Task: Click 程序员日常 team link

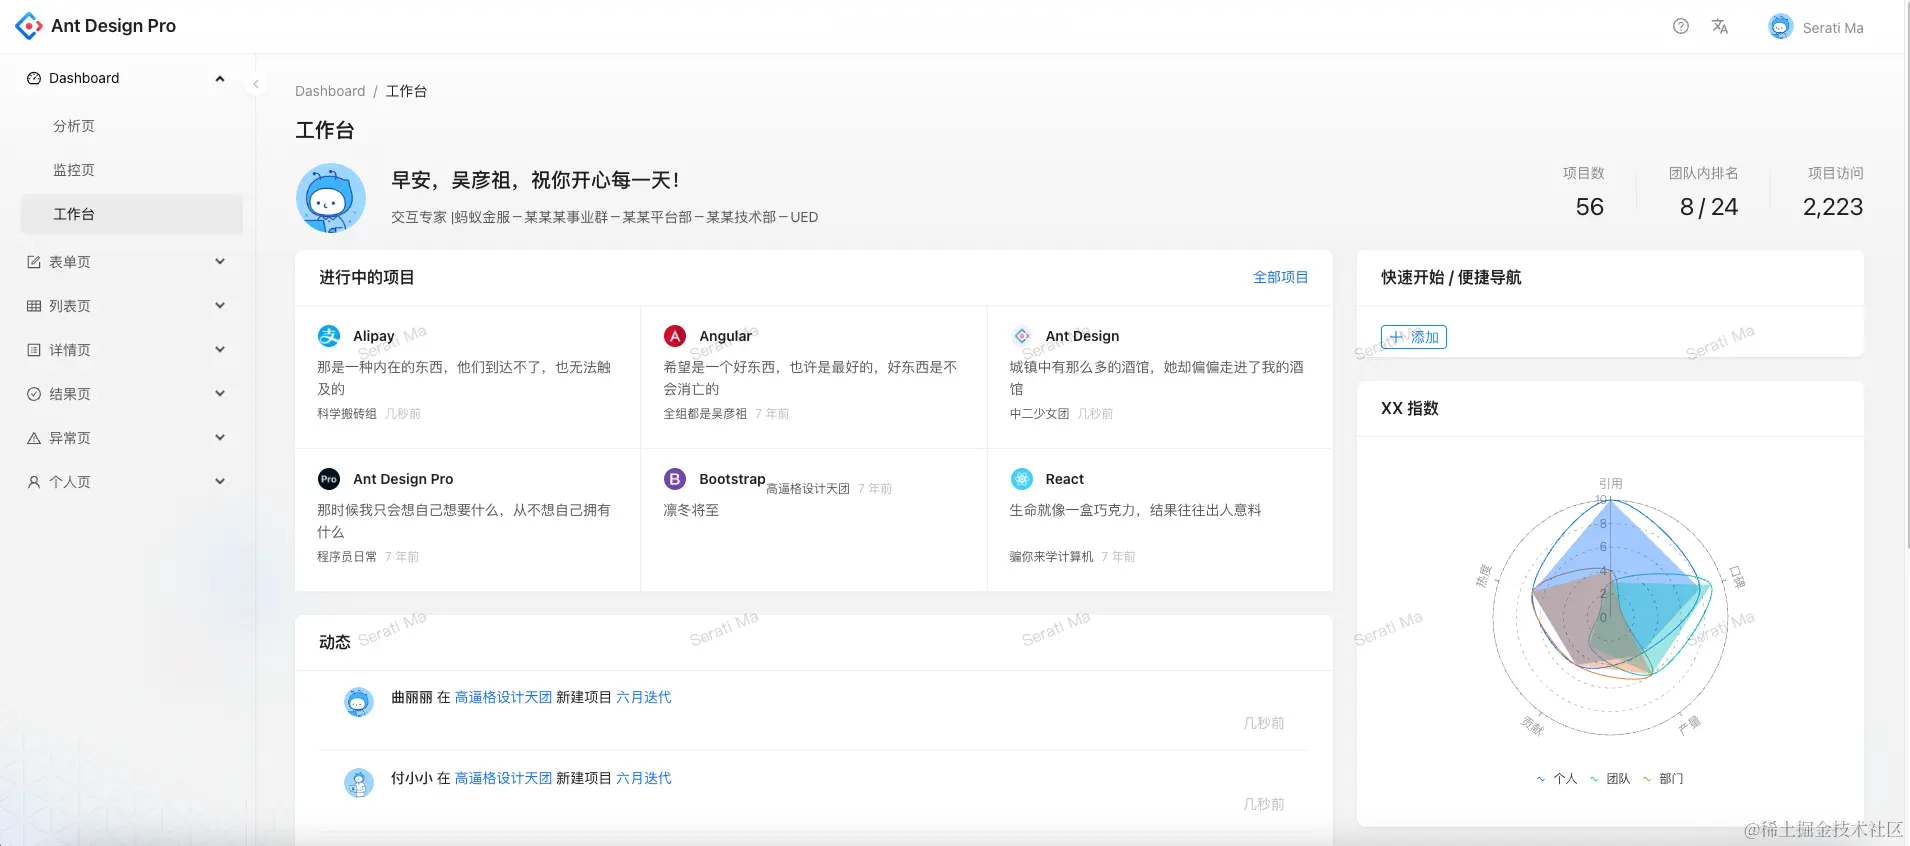Action: 347,557
